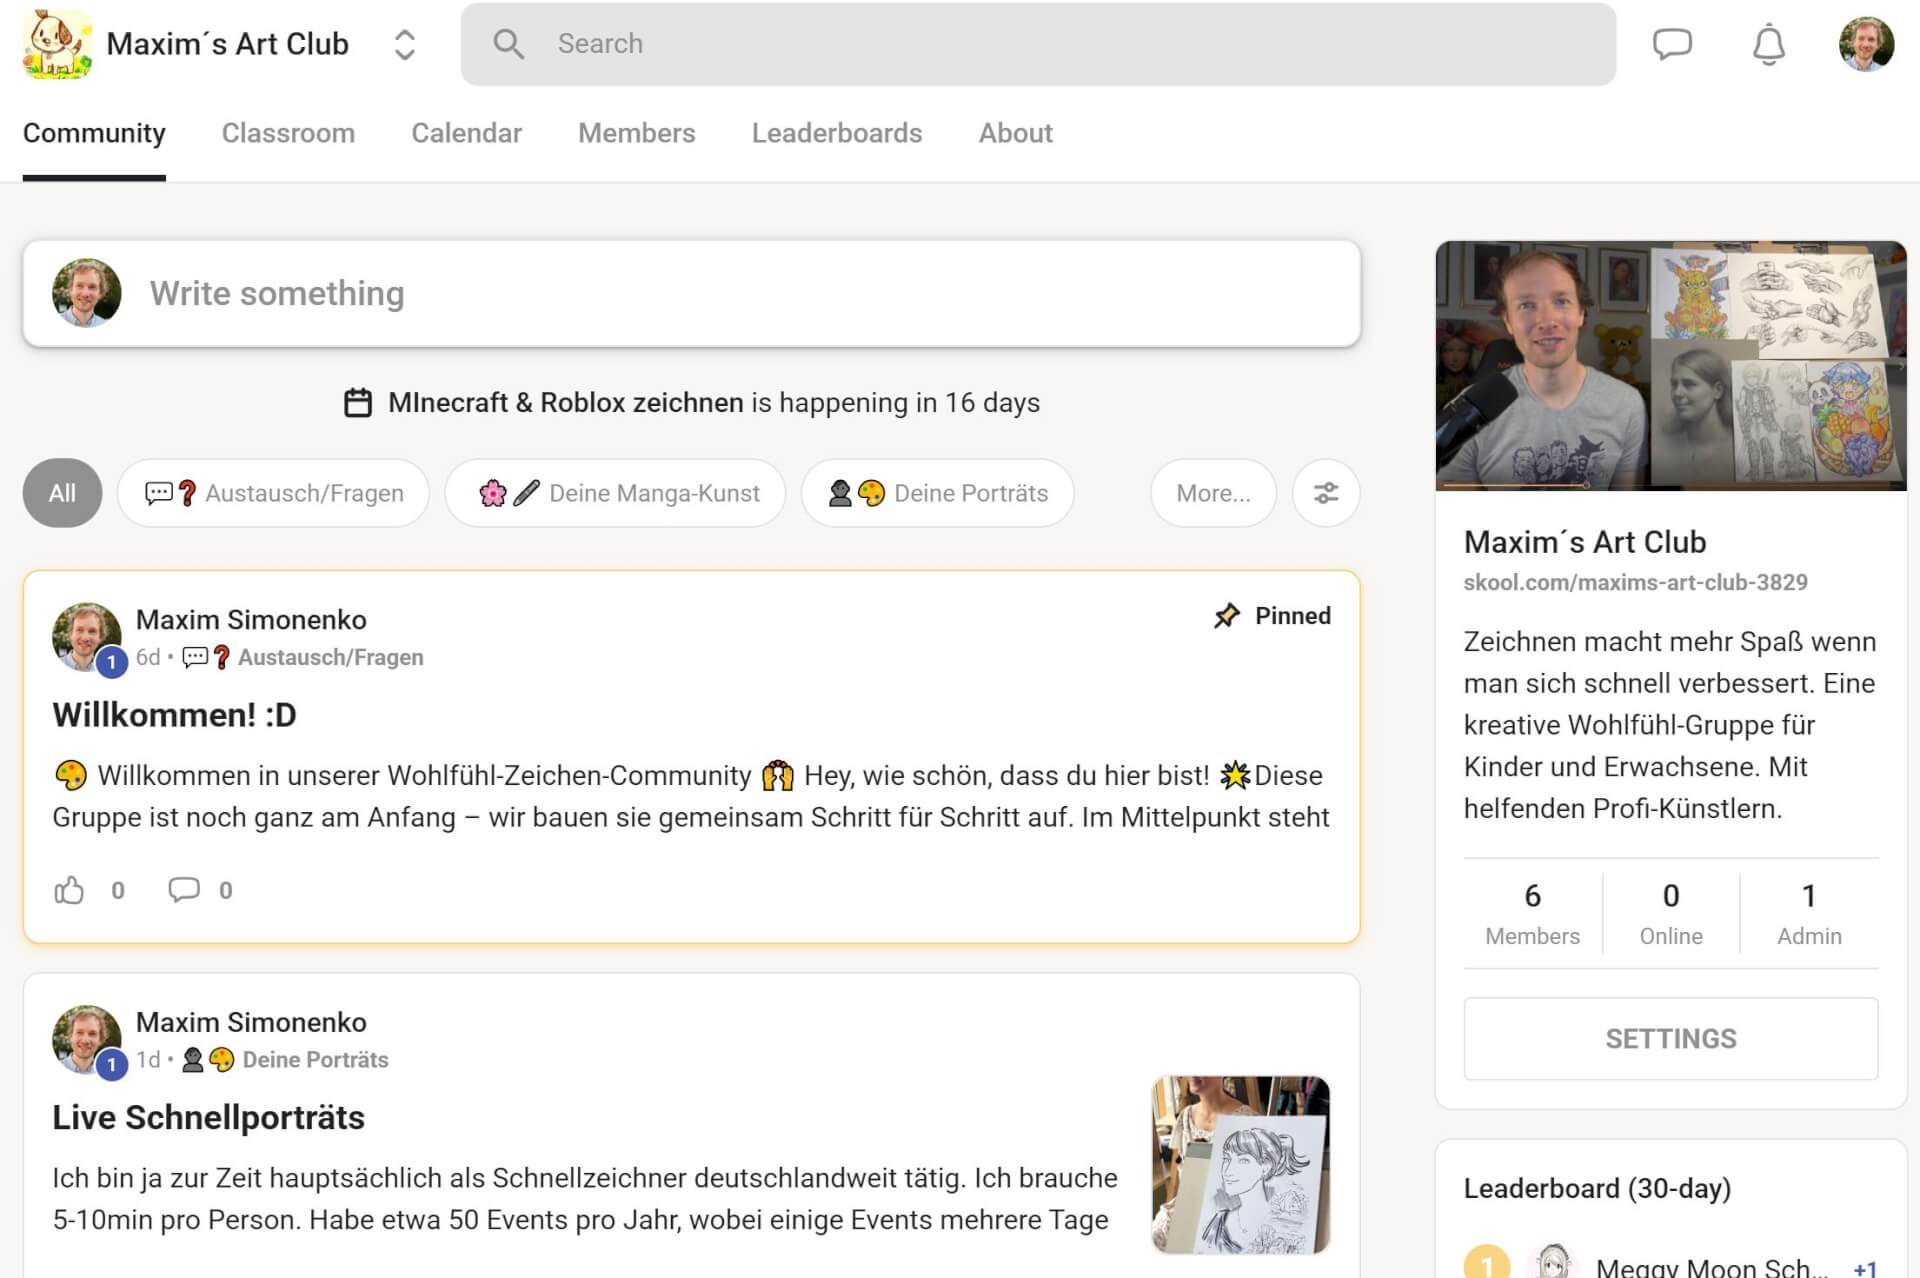Open skool.com/maxims-art-club-3829 link
The height and width of the screenshot is (1278, 1920).
point(1635,582)
